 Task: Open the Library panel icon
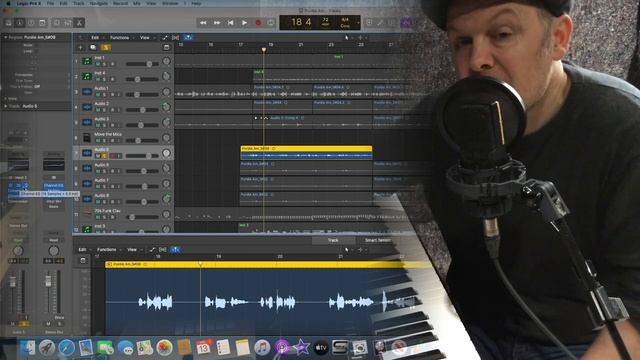pos(8,23)
